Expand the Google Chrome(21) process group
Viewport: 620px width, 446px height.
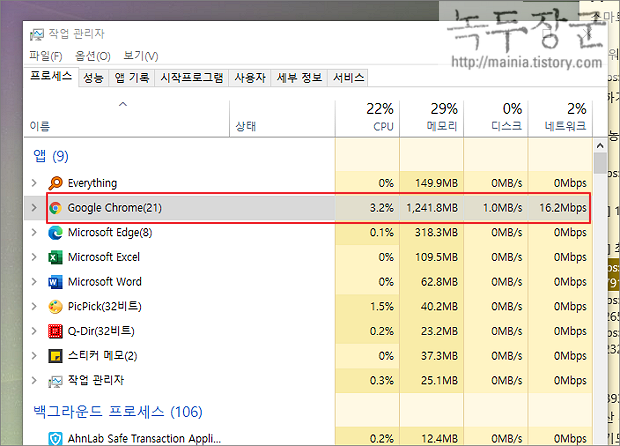click(34, 208)
